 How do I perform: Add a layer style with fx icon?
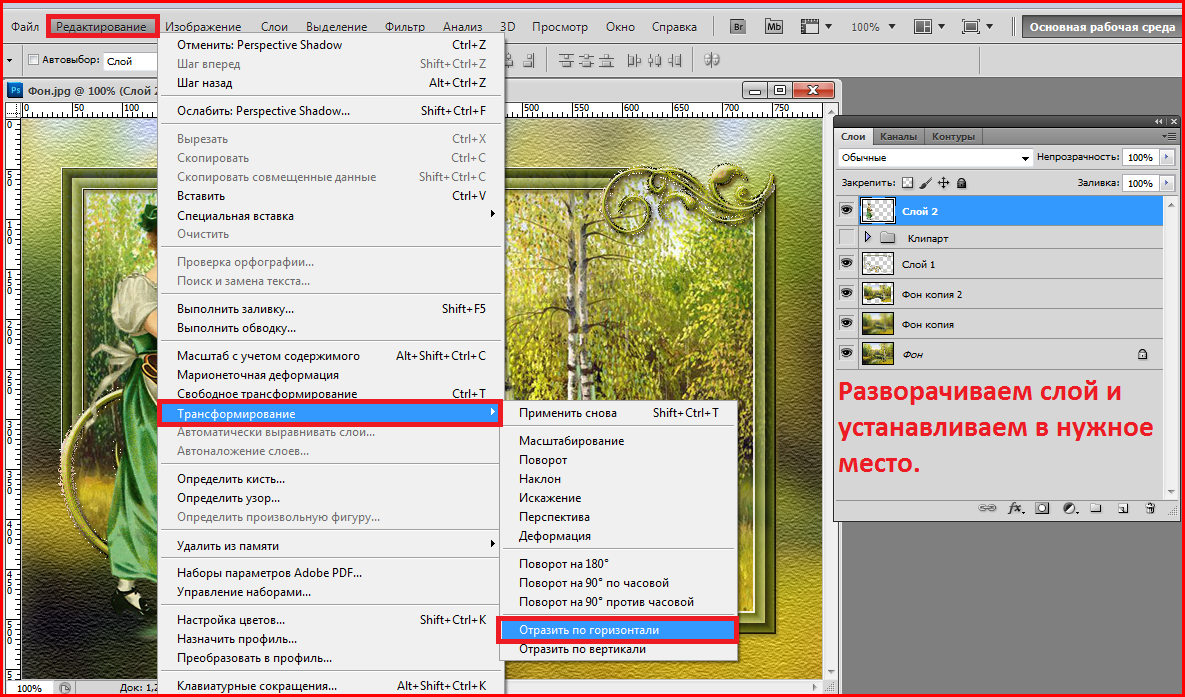(1015, 508)
